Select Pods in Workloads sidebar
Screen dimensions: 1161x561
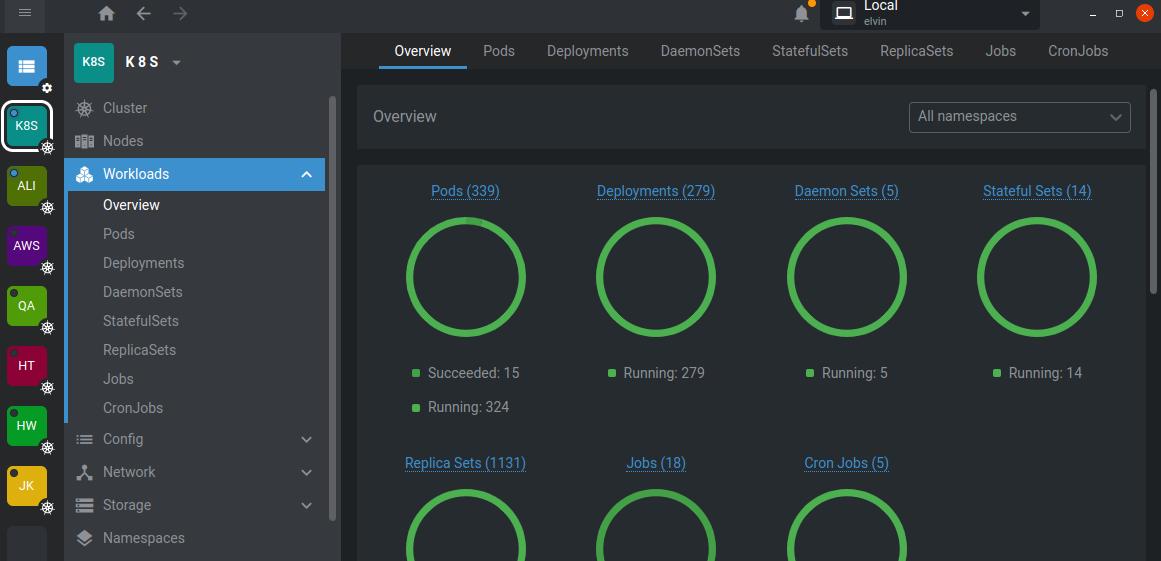pos(118,234)
